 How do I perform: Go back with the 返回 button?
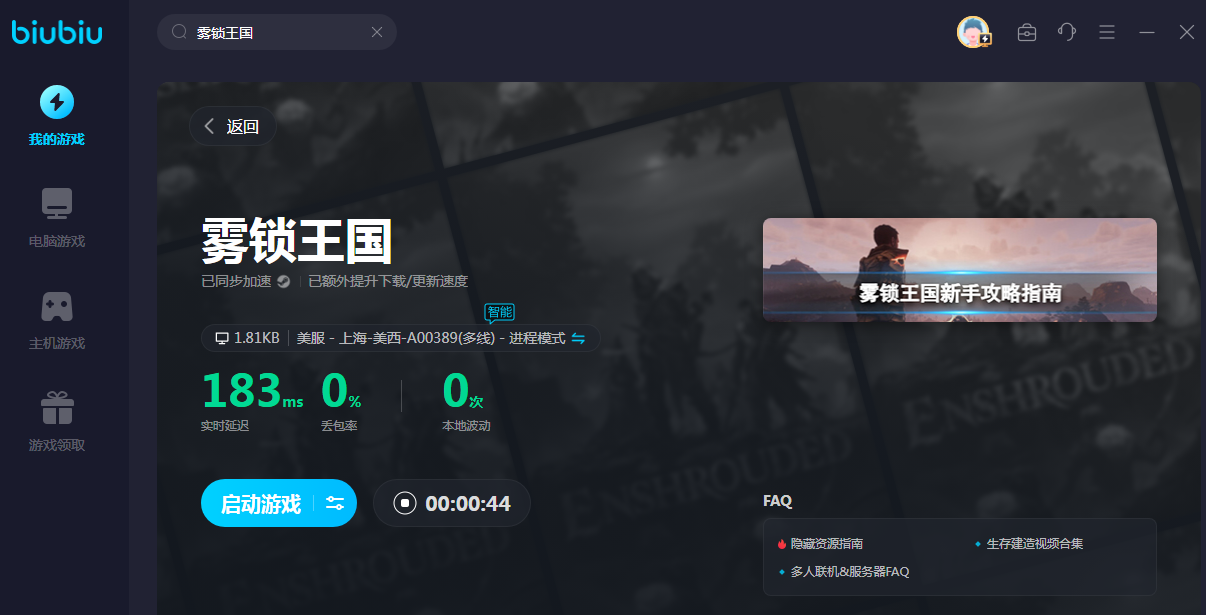coord(232,126)
